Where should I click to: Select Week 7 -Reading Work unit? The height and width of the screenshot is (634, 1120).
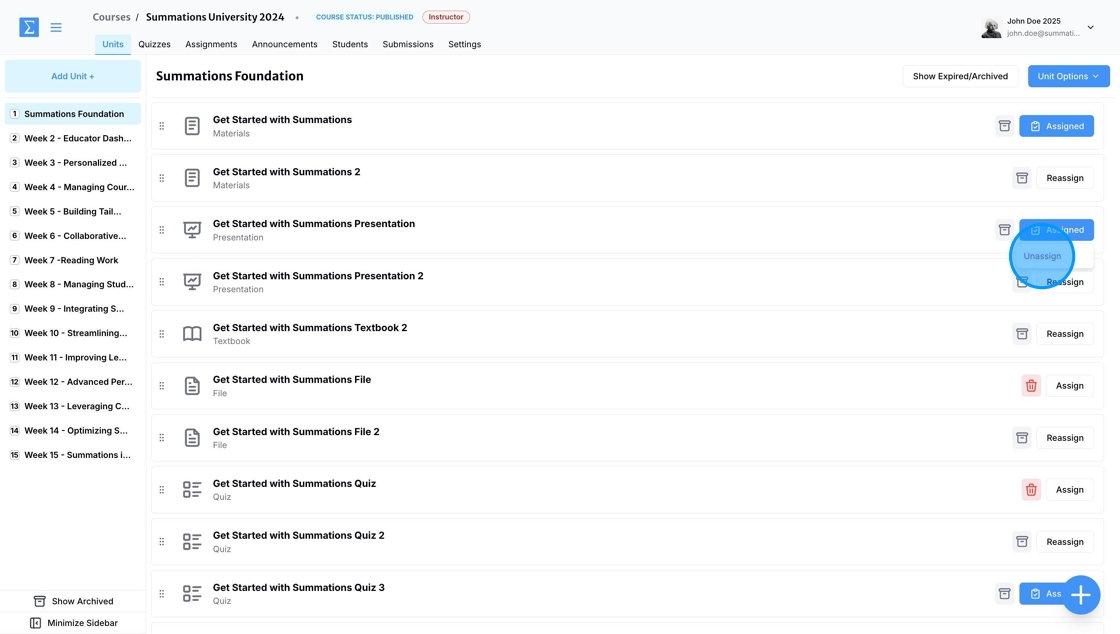pyautogui.click(x=73, y=260)
